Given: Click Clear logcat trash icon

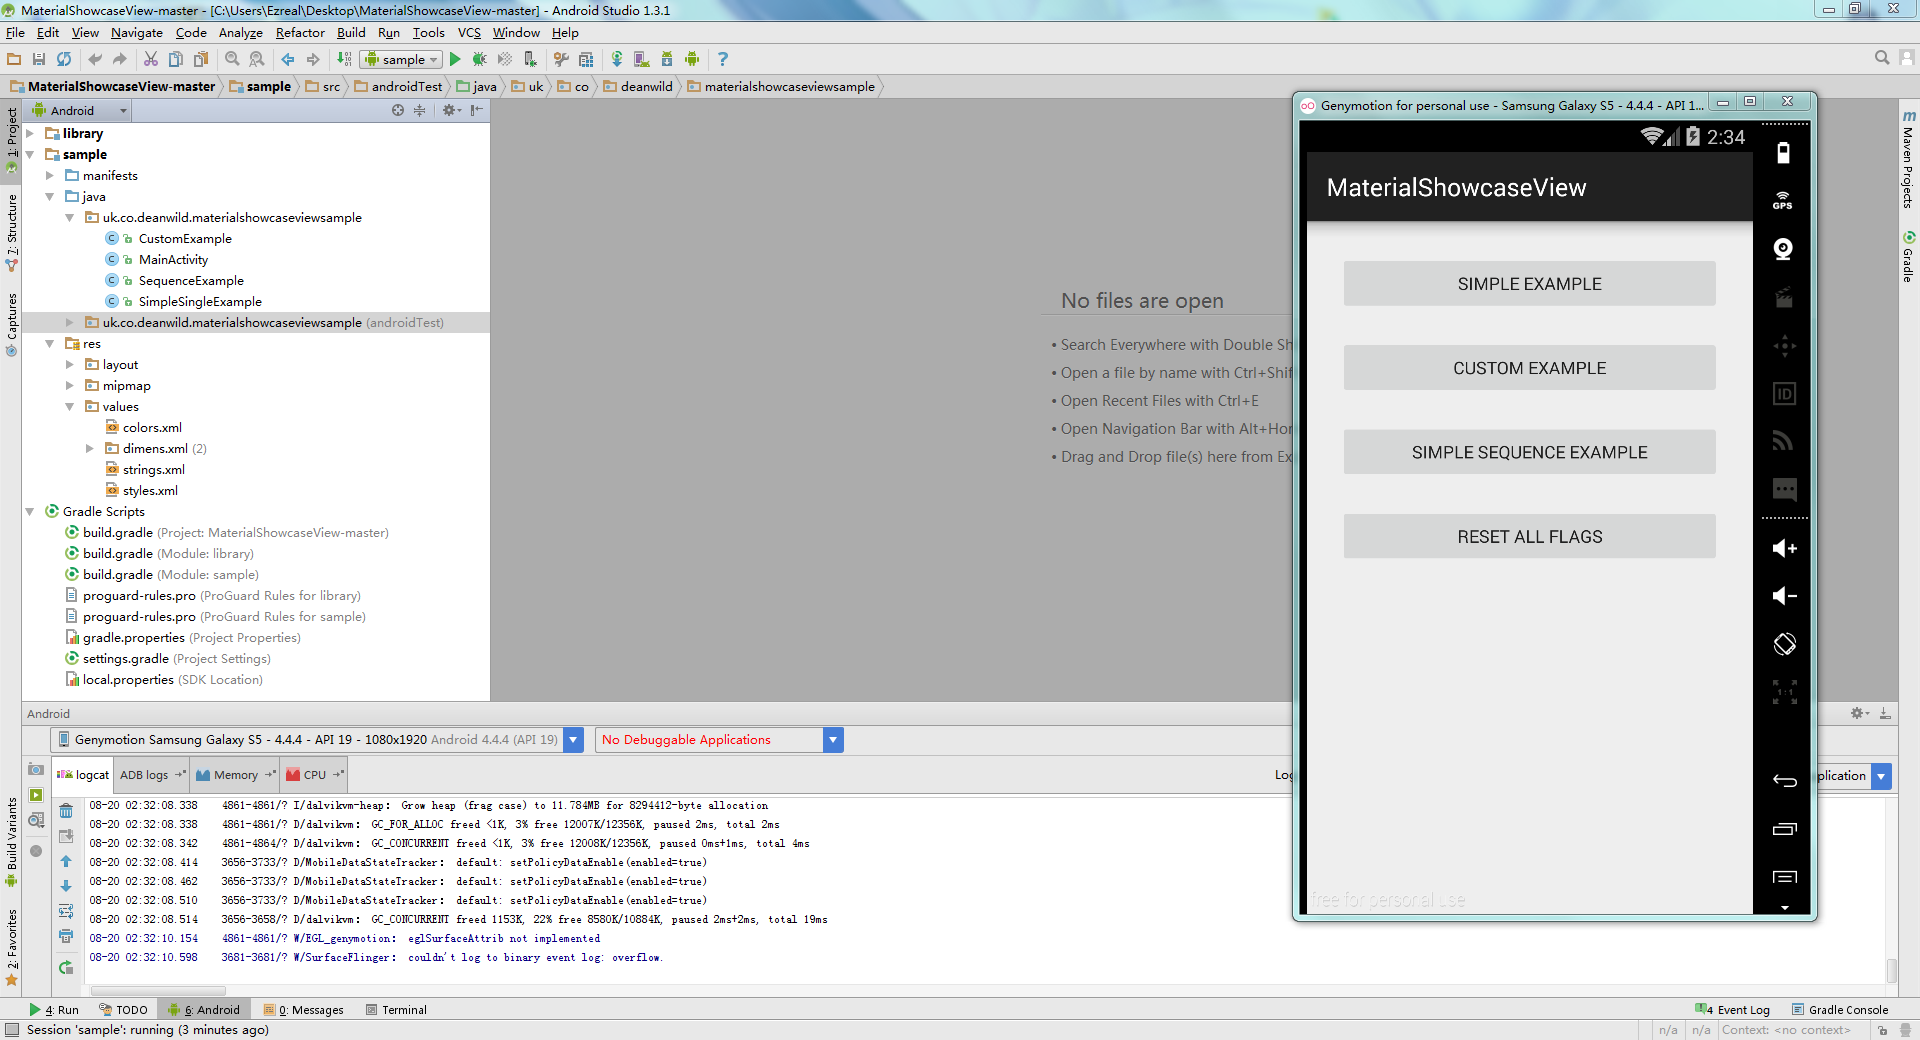Looking at the screenshot, I should [66, 810].
